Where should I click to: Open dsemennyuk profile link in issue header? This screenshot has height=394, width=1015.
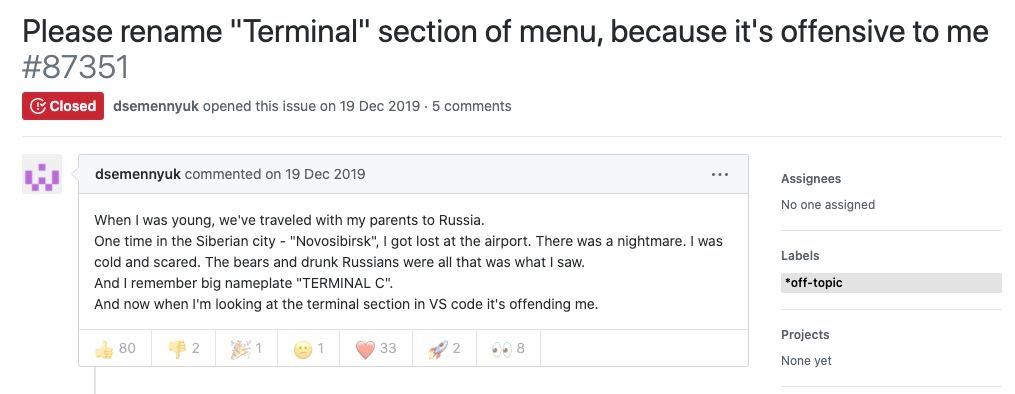[x=156, y=106]
